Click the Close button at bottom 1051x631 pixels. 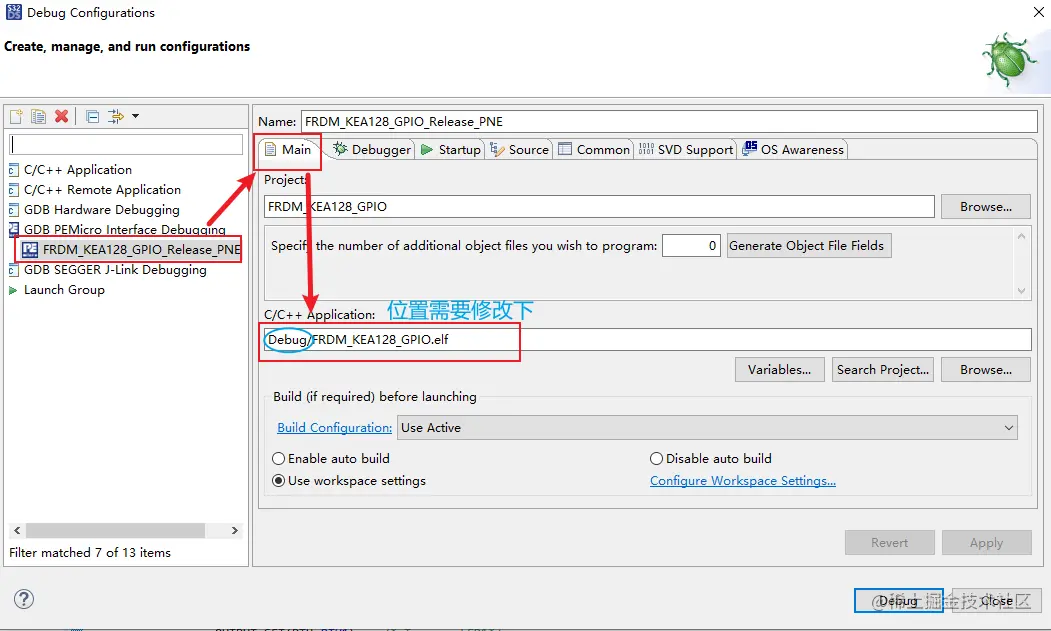[996, 600]
